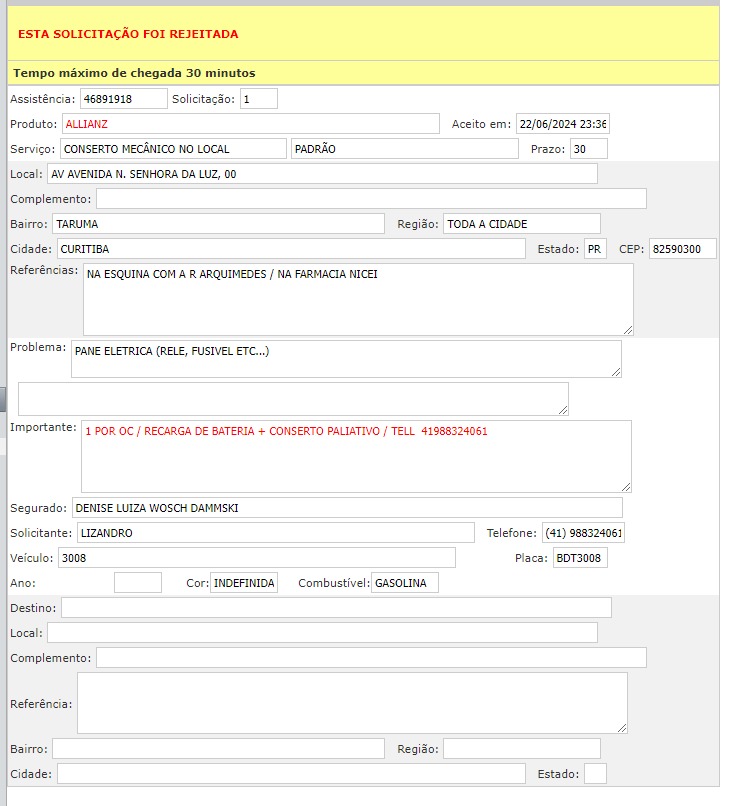Click the Combustível field GASOLINA
The height and width of the screenshot is (806, 754).
pyautogui.click(x=405, y=583)
